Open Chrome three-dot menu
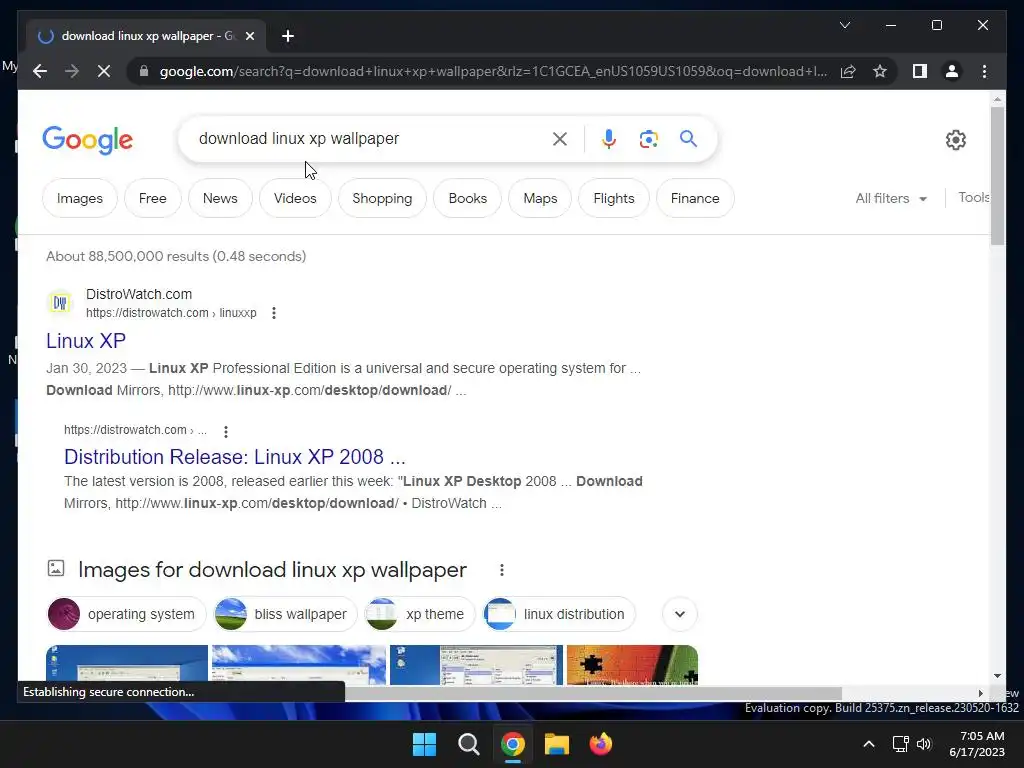 coord(984,71)
